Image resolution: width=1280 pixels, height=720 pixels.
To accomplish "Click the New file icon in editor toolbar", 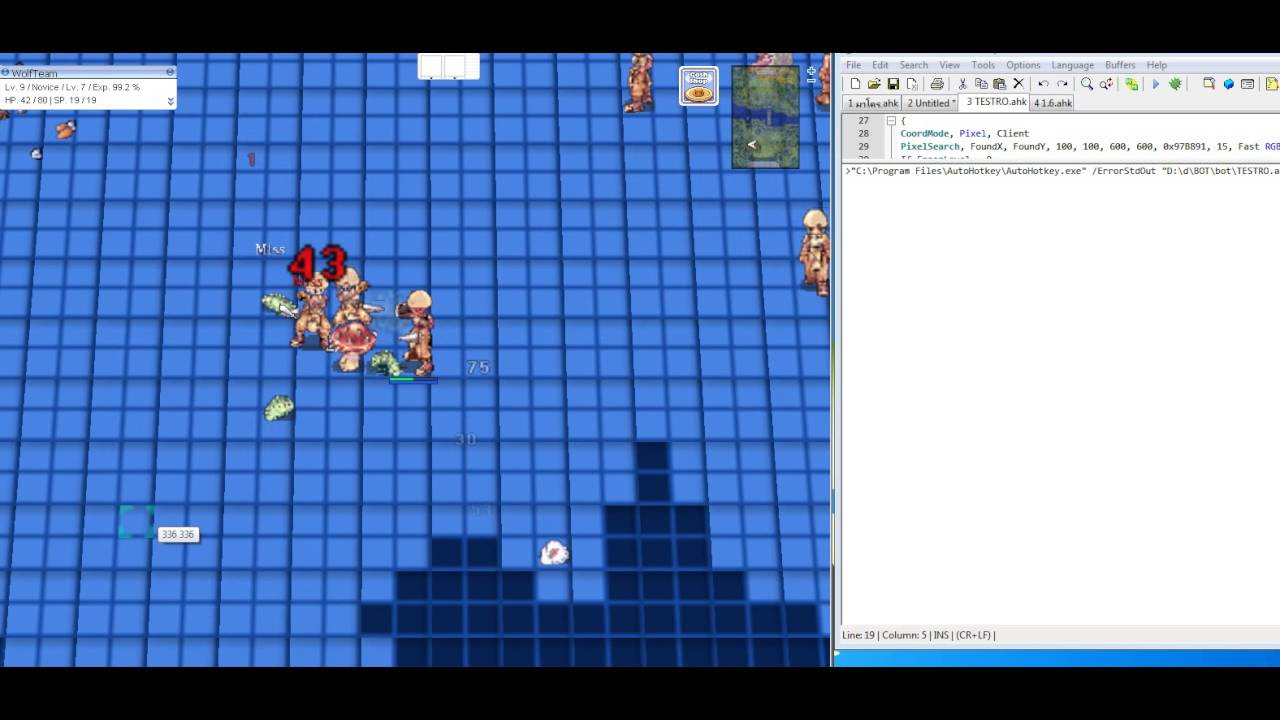I will (x=855, y=84).
